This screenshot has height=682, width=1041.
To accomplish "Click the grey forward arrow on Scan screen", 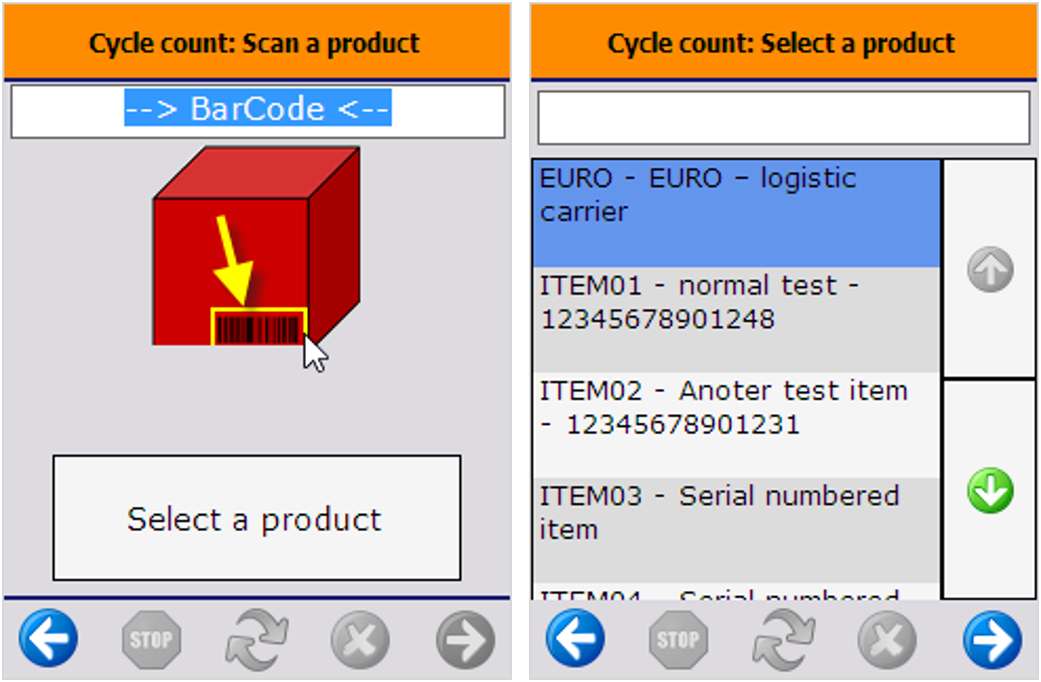I will click(465, 639).
